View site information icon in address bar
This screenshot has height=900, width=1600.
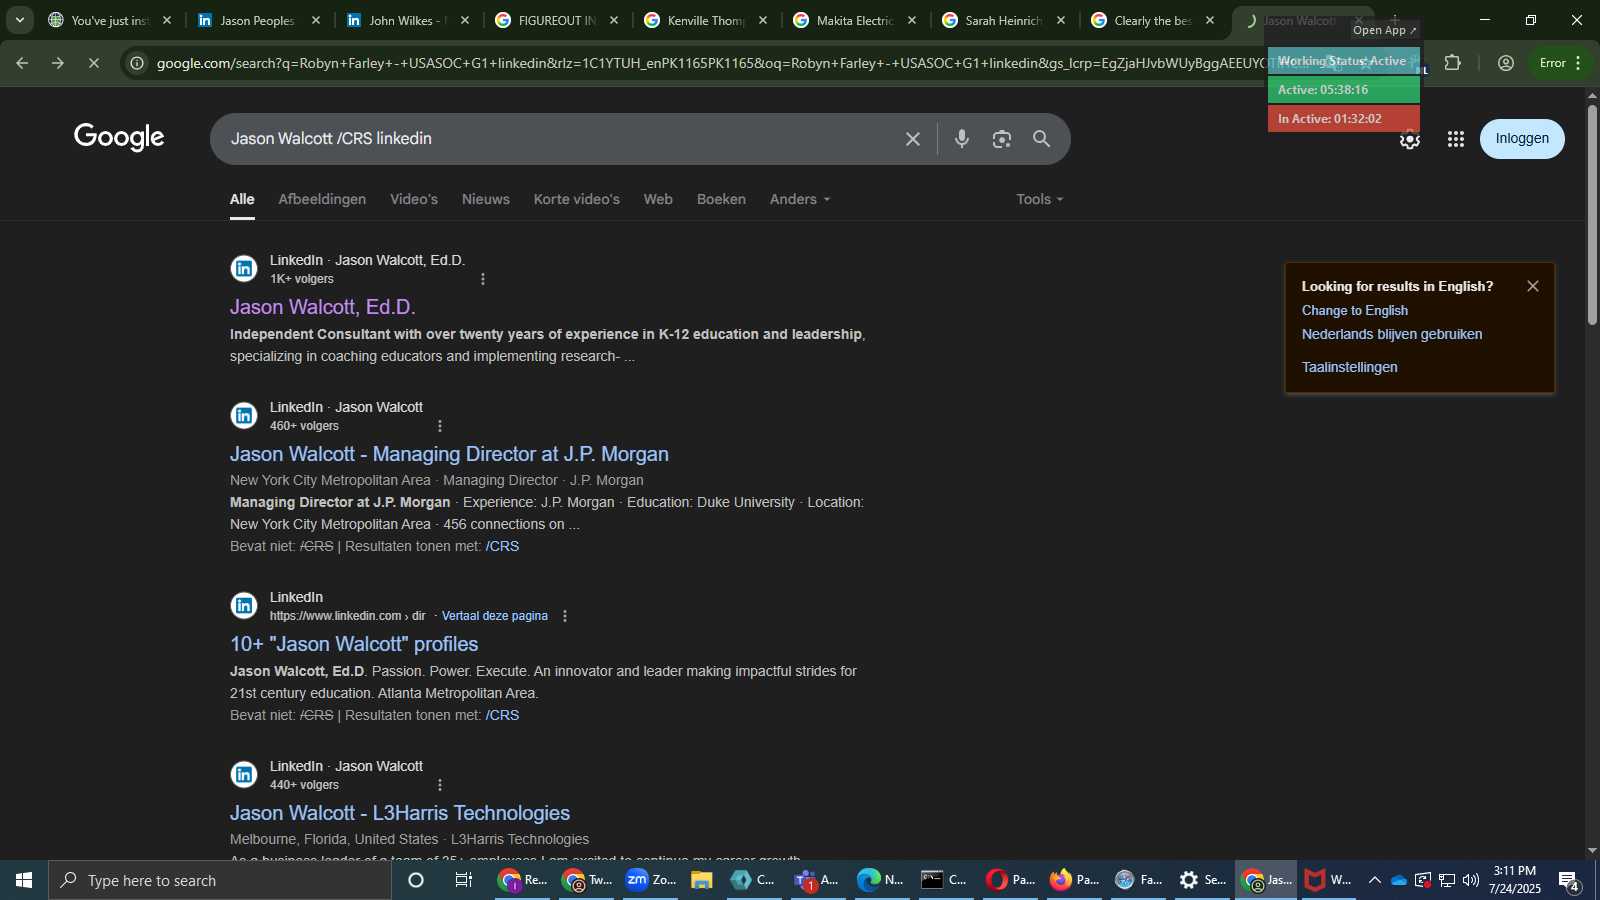coord(138,63)
